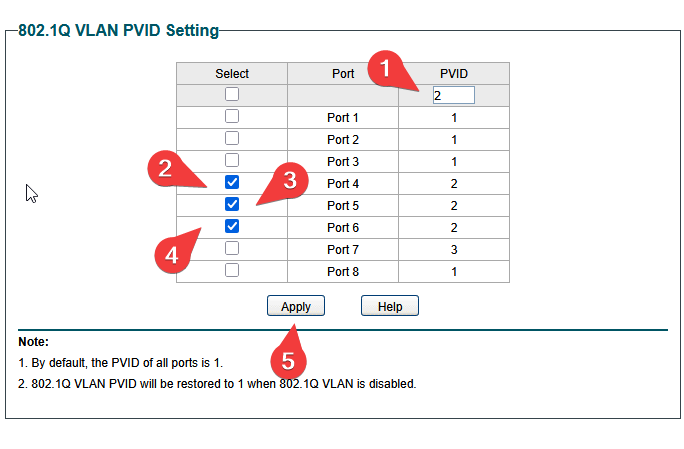Open the Help button

point(390,306)
